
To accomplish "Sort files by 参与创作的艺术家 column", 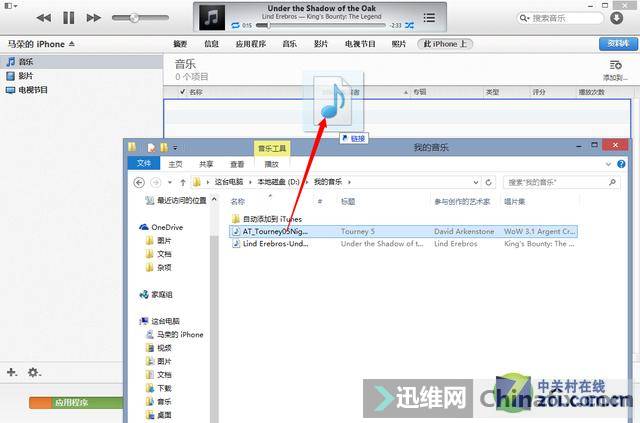I will 462,201.
